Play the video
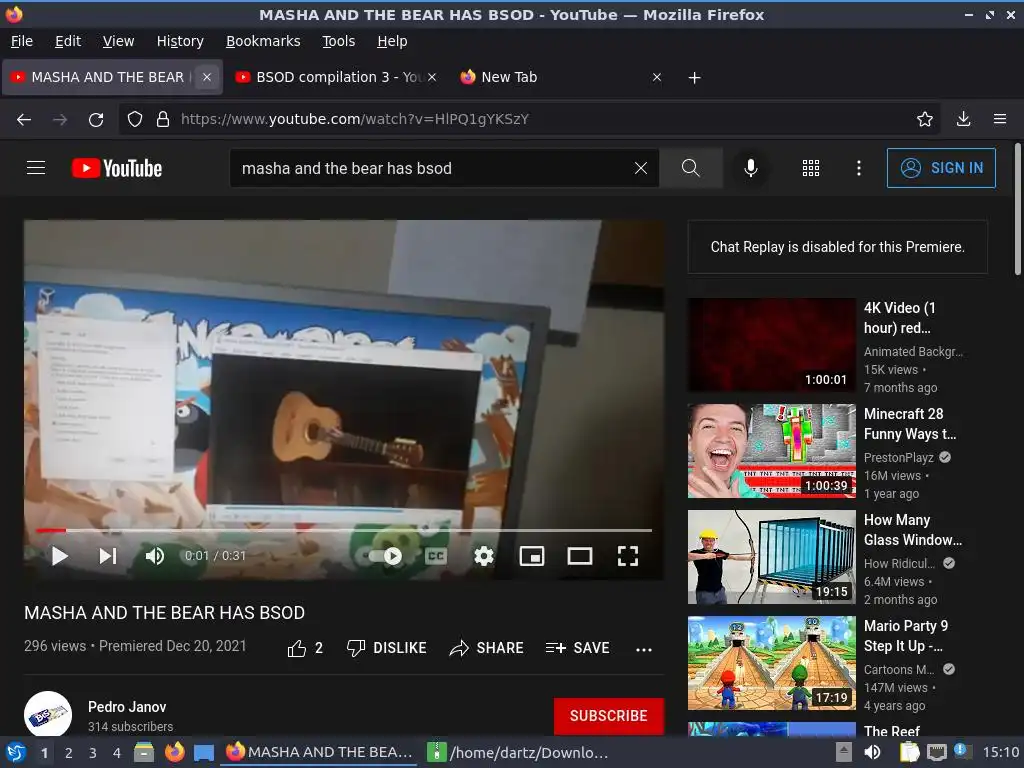Image resolution: width=1024 pixels, height=768 pixels. click(x=59, y=556)
